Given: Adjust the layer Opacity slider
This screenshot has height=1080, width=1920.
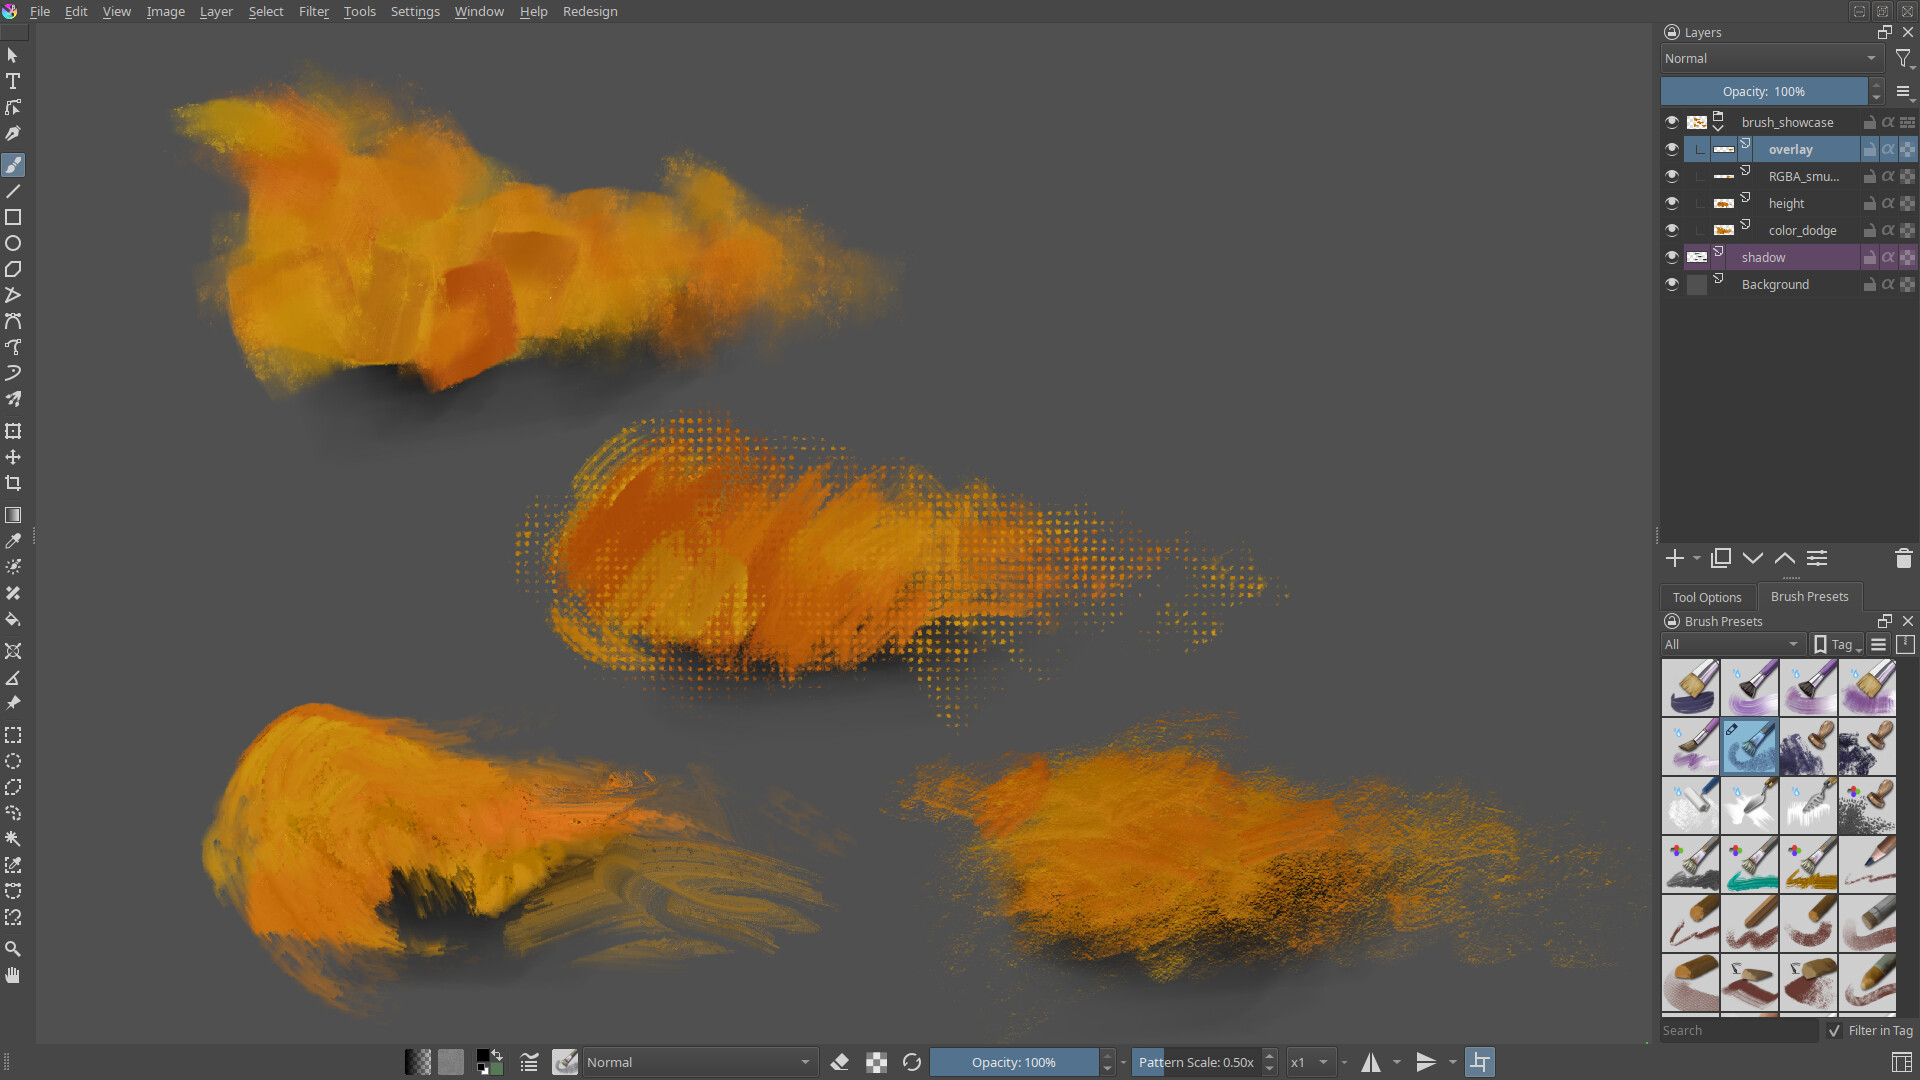Looking at the screenshot, I should click(1763, 91).
